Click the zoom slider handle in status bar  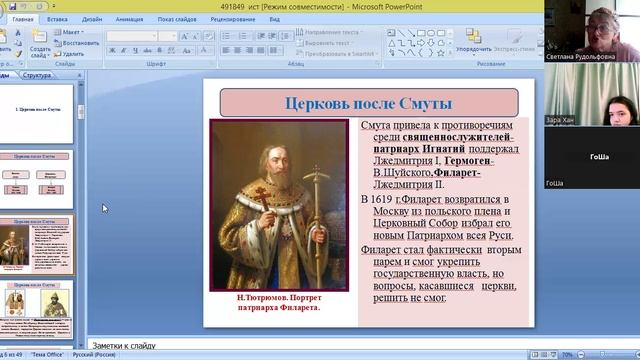tap(602, 354)
